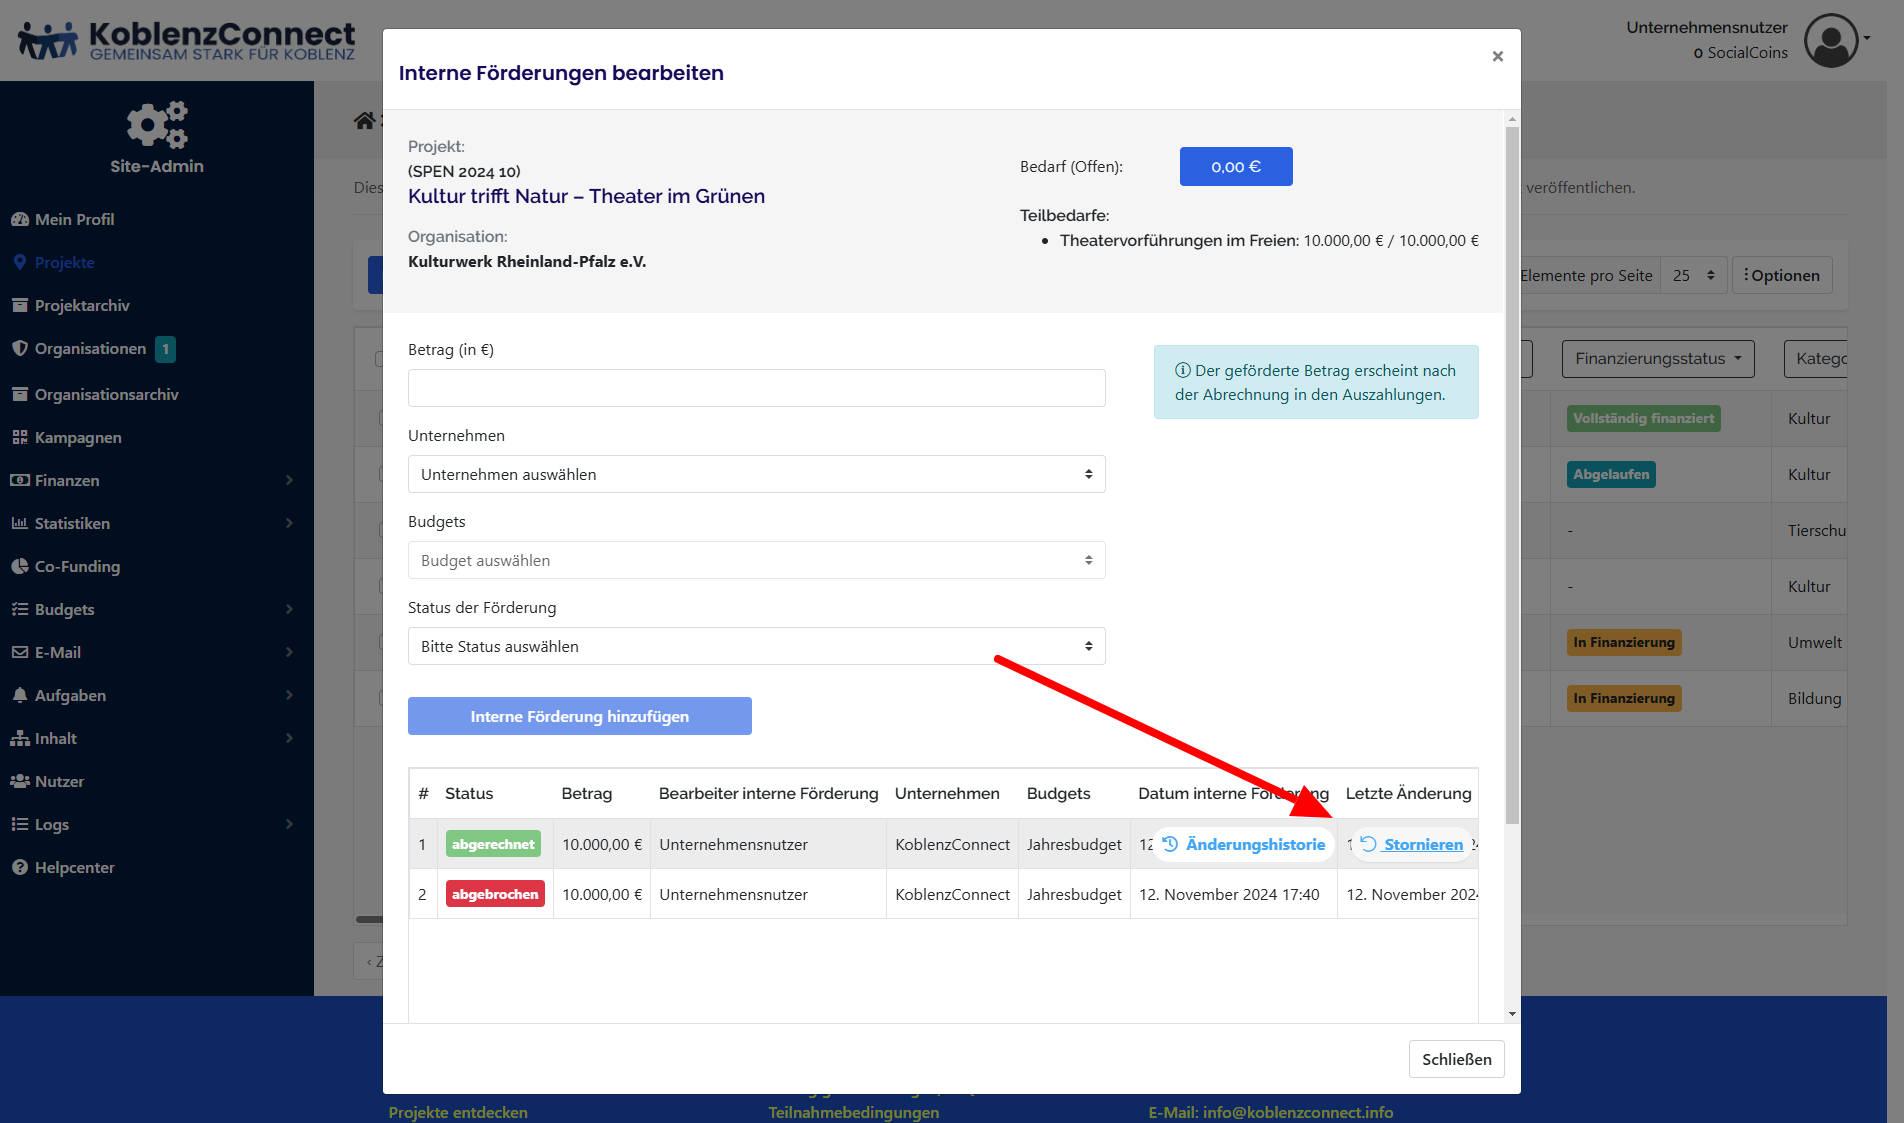Open Projektarchiv in the sidebar
The image size is (1904, 1123).
tap(82, 305)
